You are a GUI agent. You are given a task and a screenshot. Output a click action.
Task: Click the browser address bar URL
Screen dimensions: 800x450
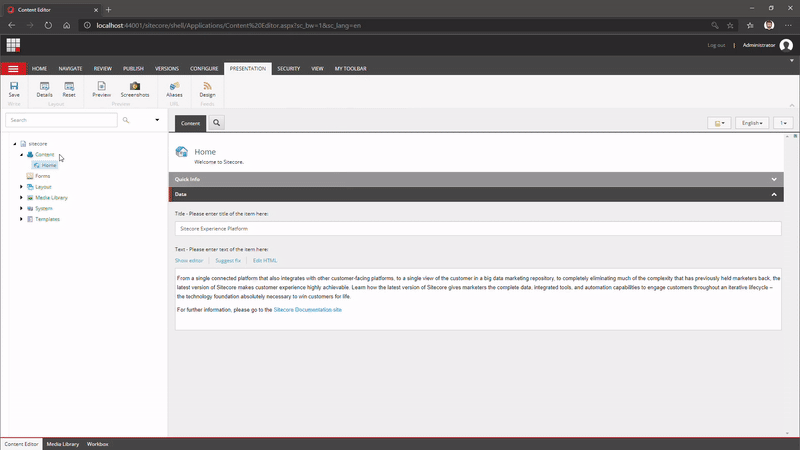point(229,26)
